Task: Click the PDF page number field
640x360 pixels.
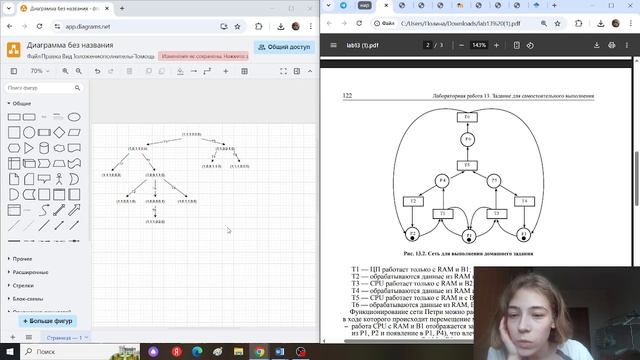Action: (428, 45)
